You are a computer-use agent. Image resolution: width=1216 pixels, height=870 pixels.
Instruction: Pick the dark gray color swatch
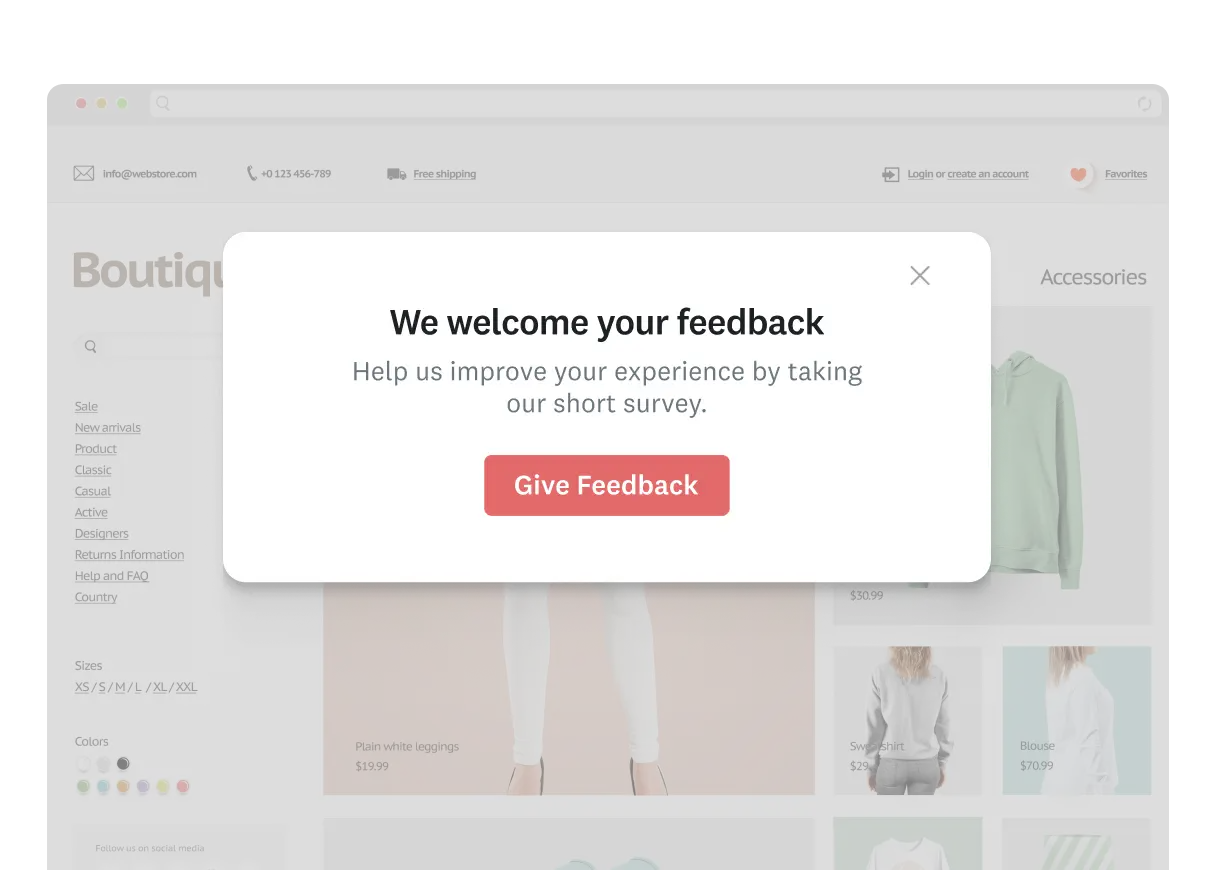pos(123,764)
